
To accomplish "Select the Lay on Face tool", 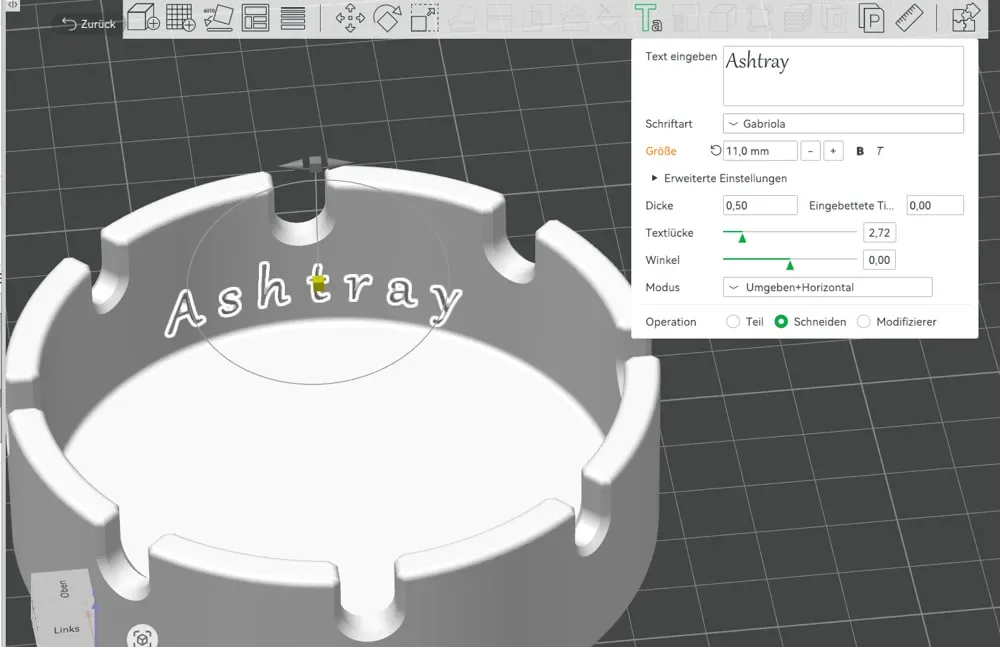I will pos(462,17).
